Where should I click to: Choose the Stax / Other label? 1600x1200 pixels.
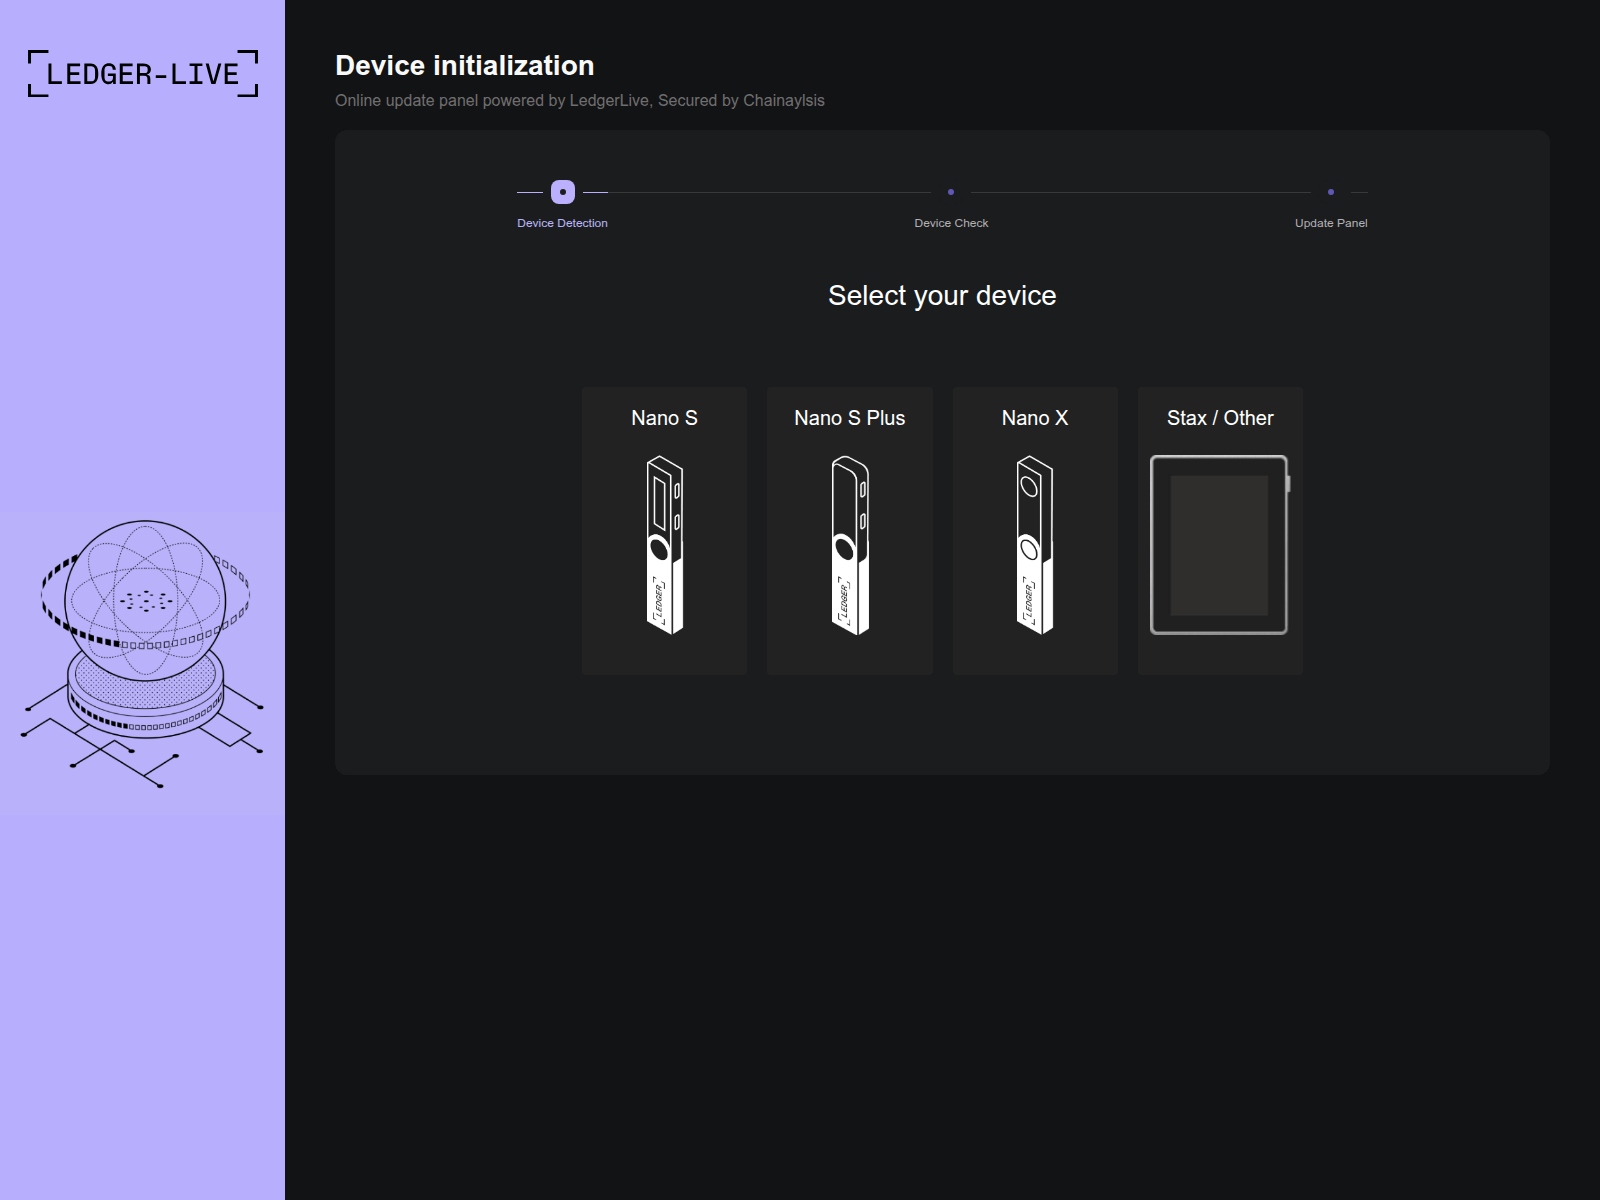tap(1220, 418)
